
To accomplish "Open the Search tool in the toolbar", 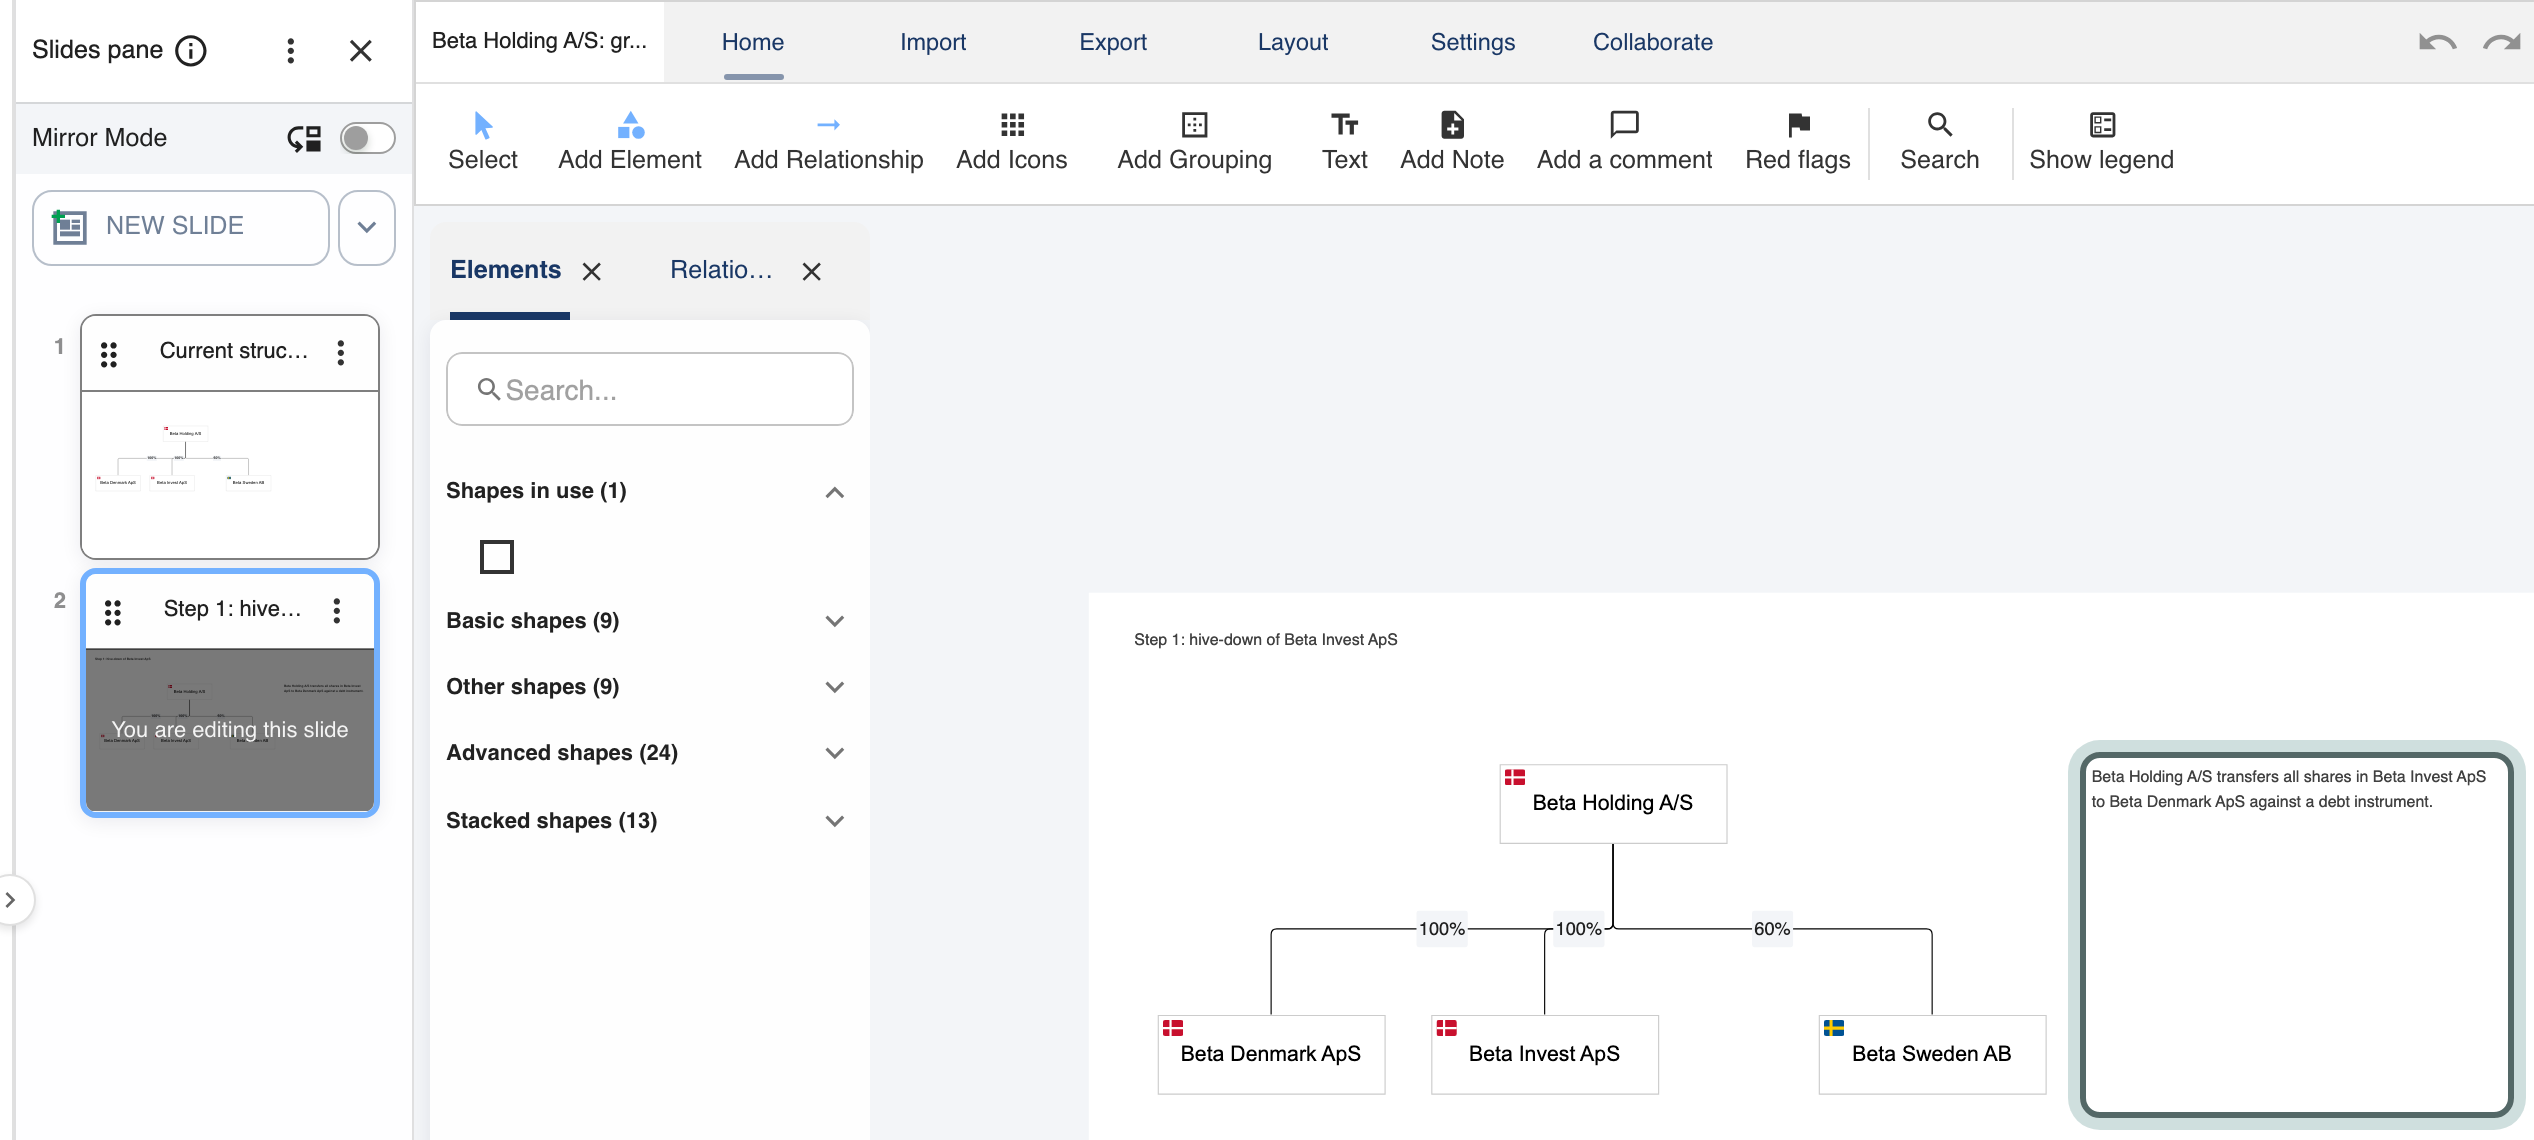I will [x=1939, y=142].
